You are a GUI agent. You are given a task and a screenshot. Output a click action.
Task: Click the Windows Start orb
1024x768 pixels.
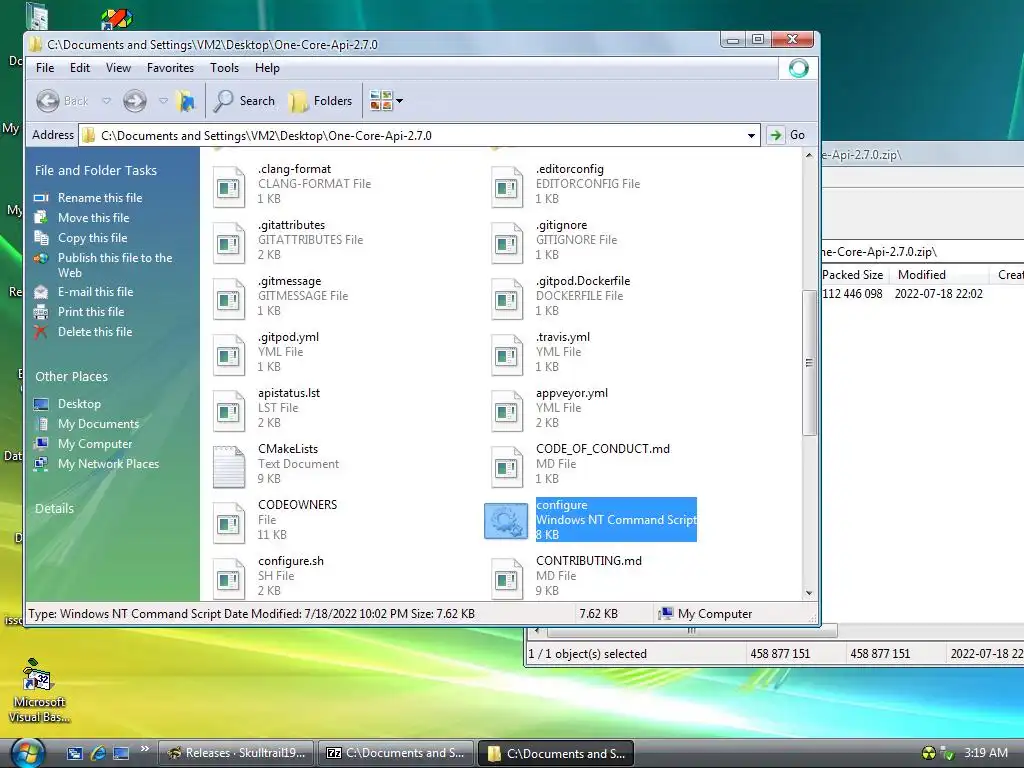(x=27, y=753)
